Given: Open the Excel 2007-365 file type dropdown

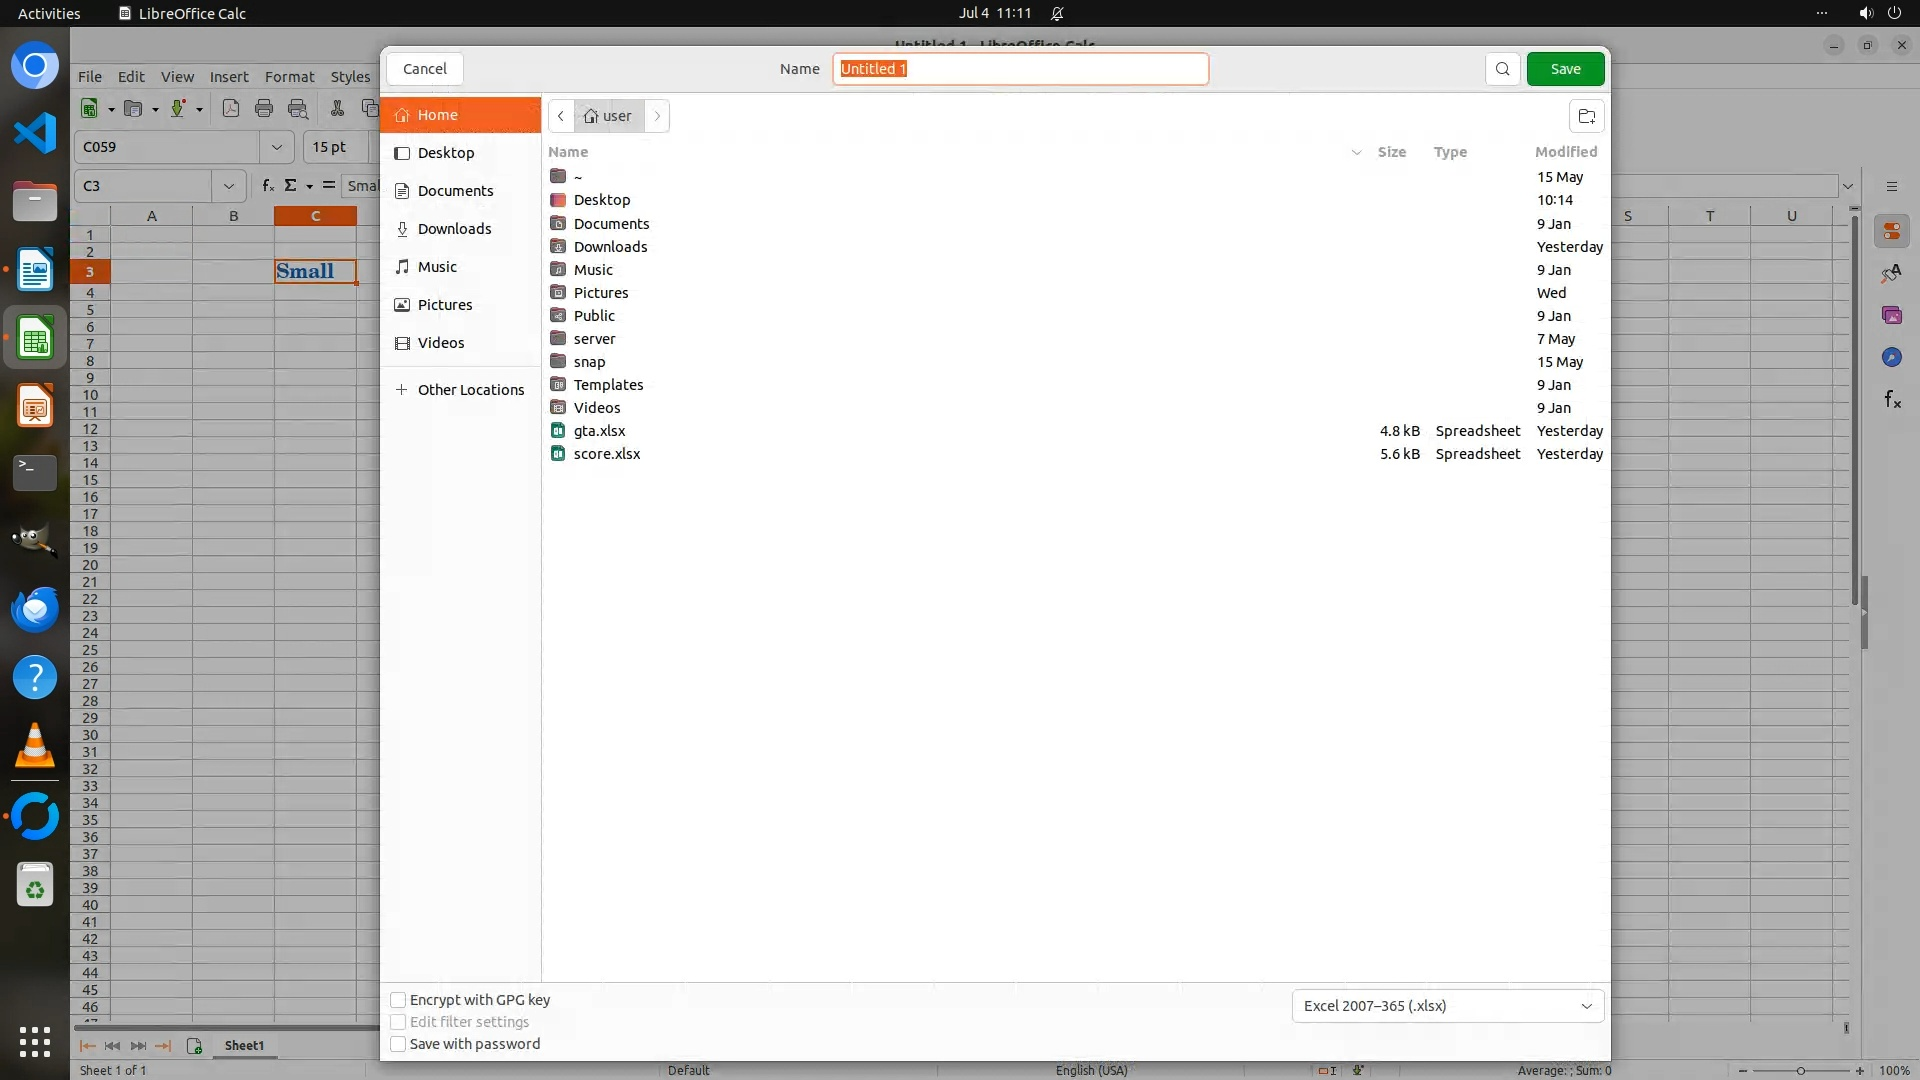Looking at the screenshot, I should (x=1447, y=1006).
